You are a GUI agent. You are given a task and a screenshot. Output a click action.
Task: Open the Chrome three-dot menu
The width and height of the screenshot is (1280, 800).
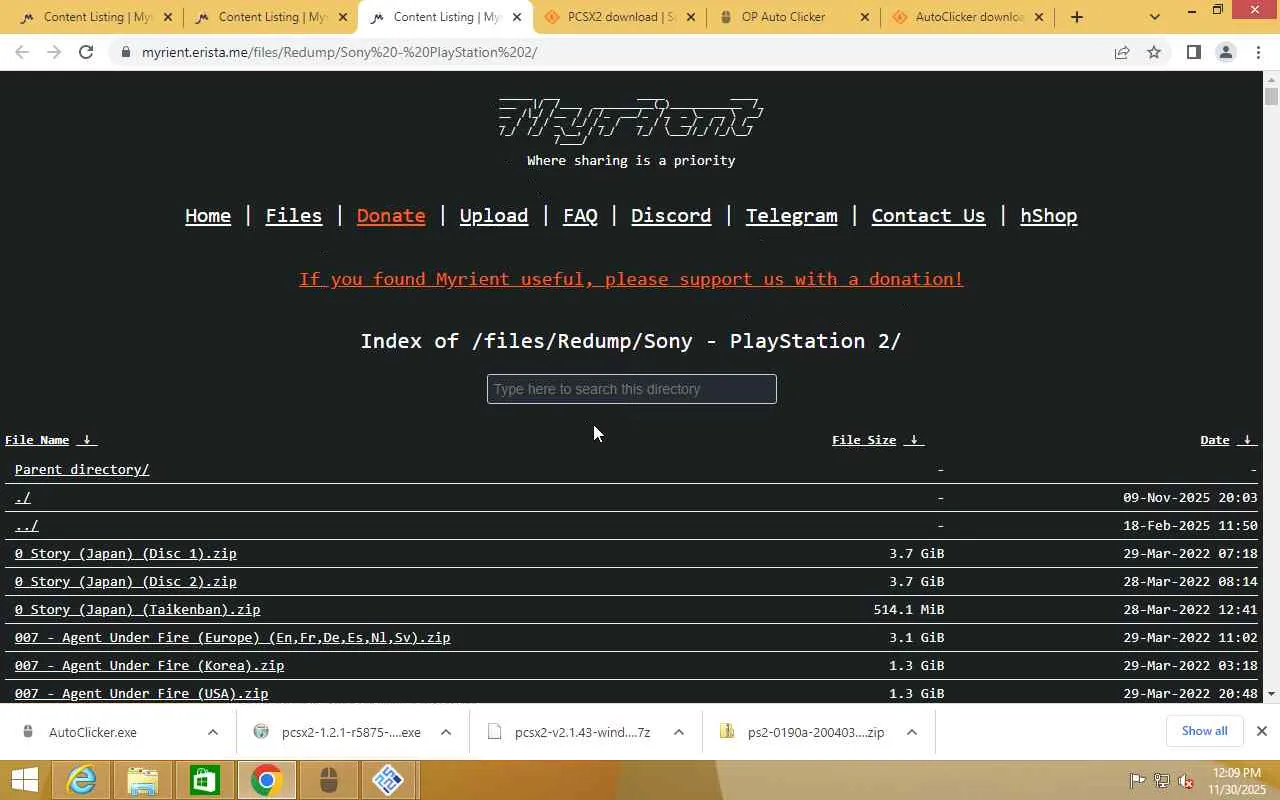pyautogui.click(x=1258, y=52)
